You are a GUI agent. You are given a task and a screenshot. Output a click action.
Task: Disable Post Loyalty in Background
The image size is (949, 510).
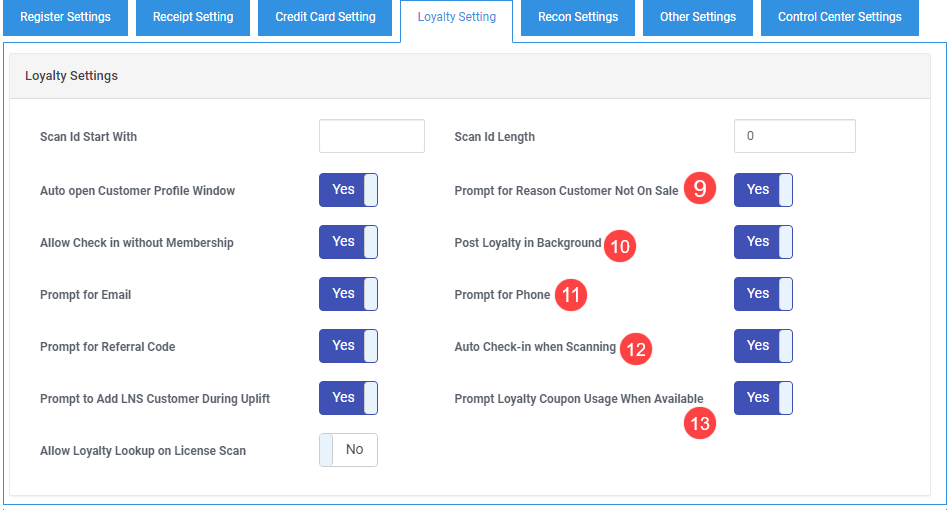coord(763,242)
